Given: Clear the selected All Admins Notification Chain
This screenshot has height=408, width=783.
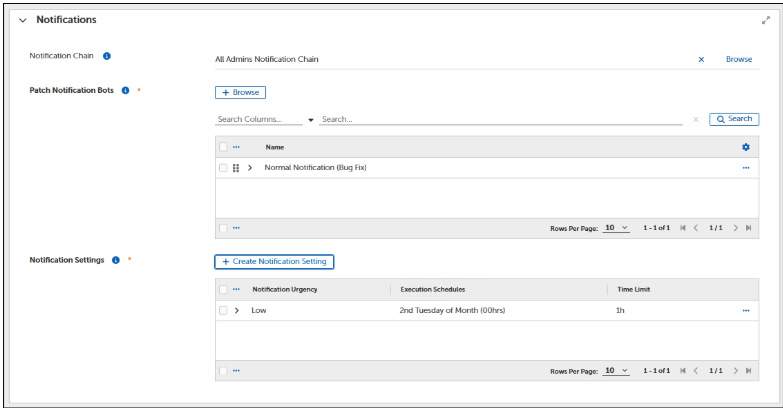Looking at the screenshot, I should coord(701,59).
